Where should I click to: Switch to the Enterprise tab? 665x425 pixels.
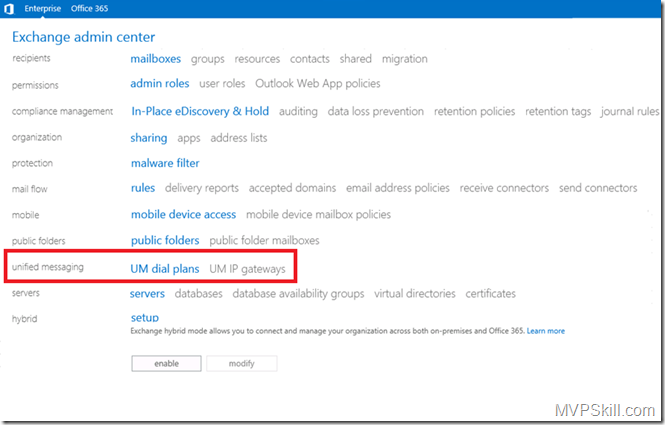click(x=42, y=8)
